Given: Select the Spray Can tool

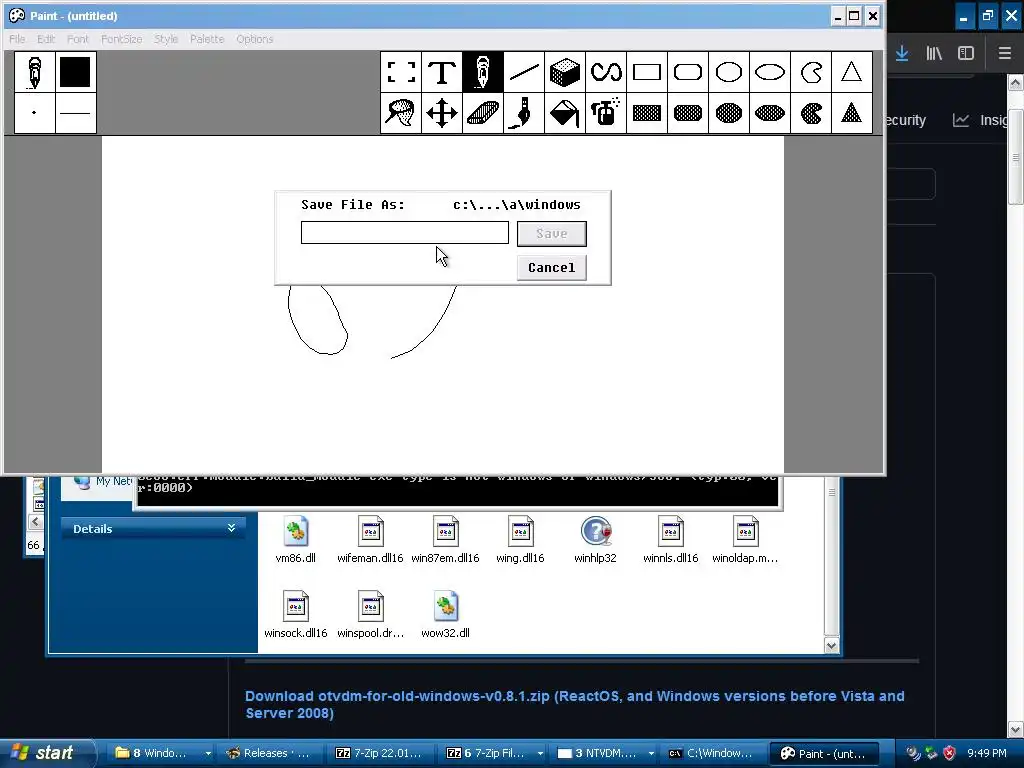Looking at the screenshot, I should (x=606, y=113).
